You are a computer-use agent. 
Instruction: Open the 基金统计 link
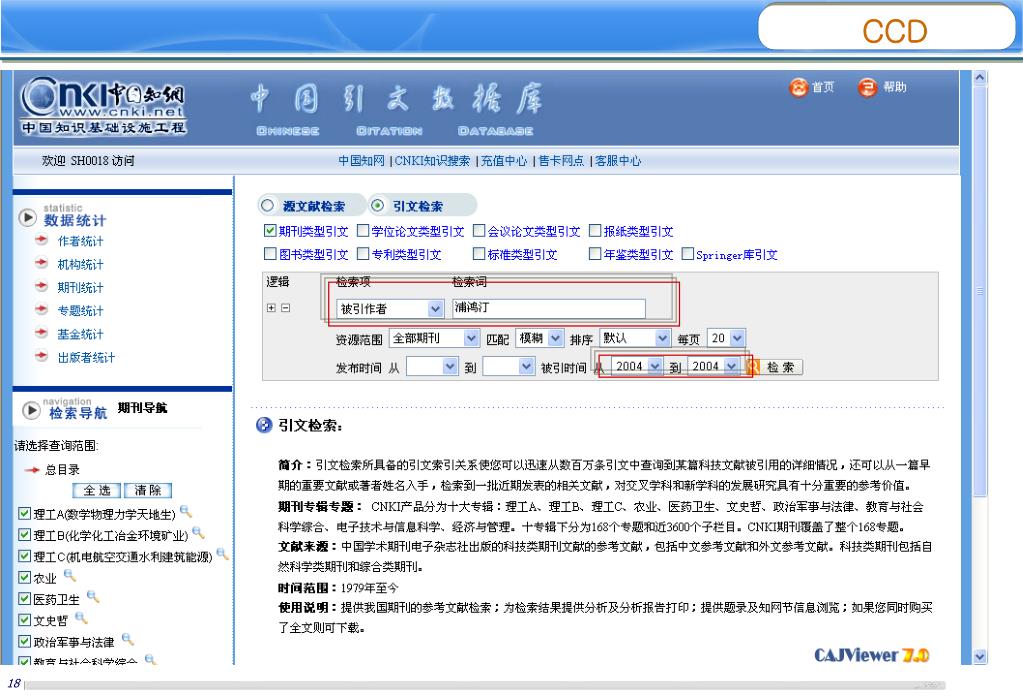80,334
